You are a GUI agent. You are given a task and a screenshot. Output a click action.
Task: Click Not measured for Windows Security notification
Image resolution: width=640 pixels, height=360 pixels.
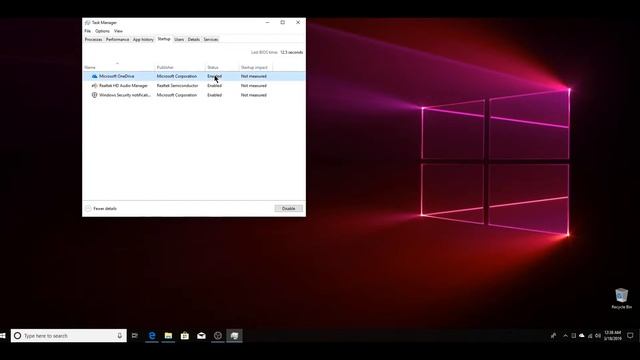(x=253, y=95)
